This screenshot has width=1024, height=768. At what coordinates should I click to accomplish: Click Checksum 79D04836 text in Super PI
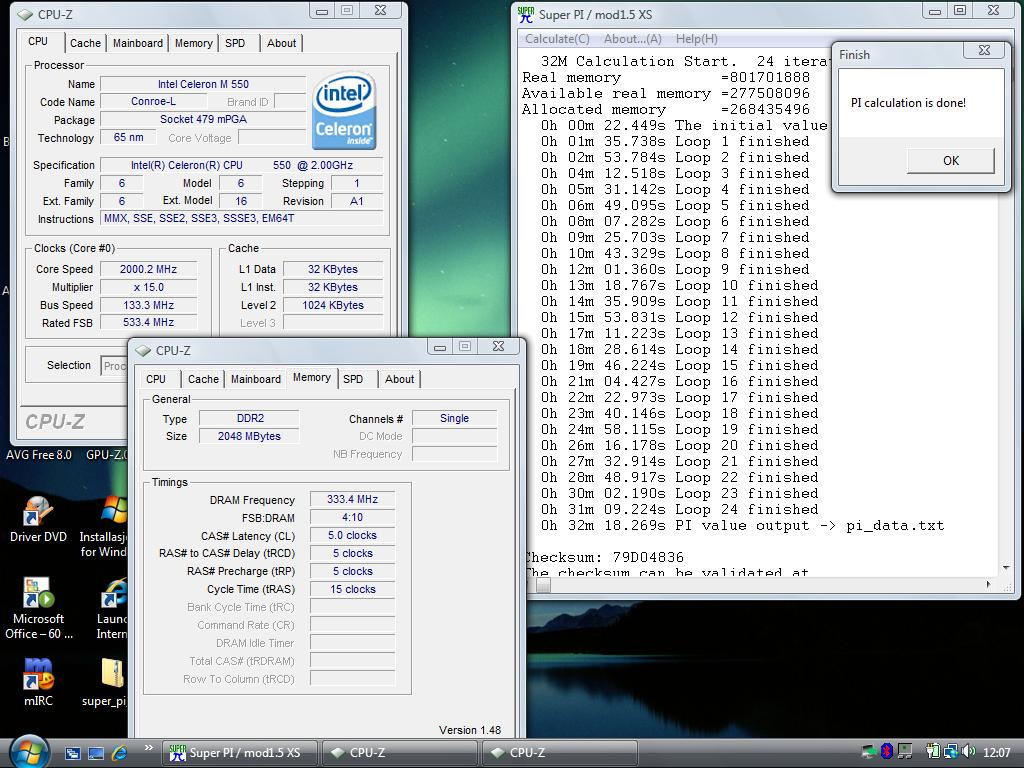click(605, 557)
